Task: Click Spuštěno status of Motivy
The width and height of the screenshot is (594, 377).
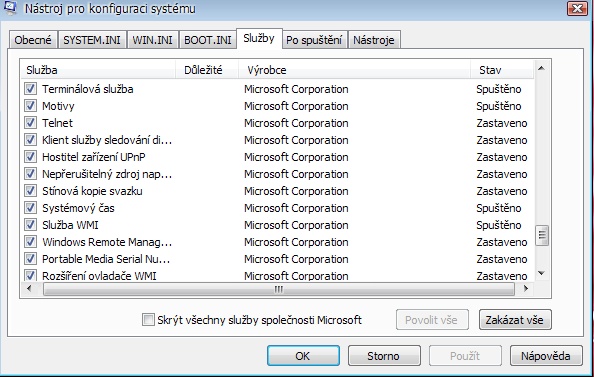Action: coord(499,106)
